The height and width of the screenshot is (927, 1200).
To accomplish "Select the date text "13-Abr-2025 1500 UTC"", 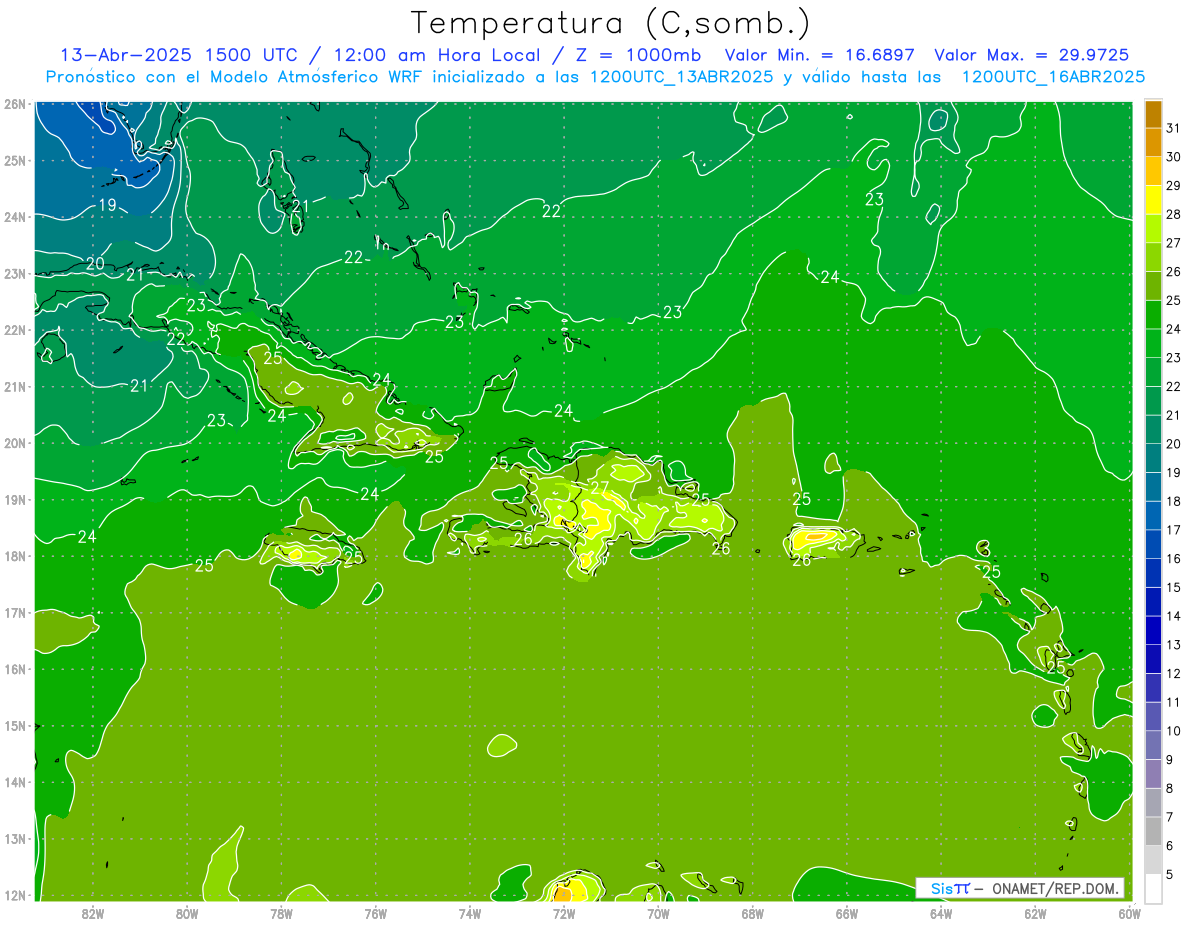I will coord(177,55).
